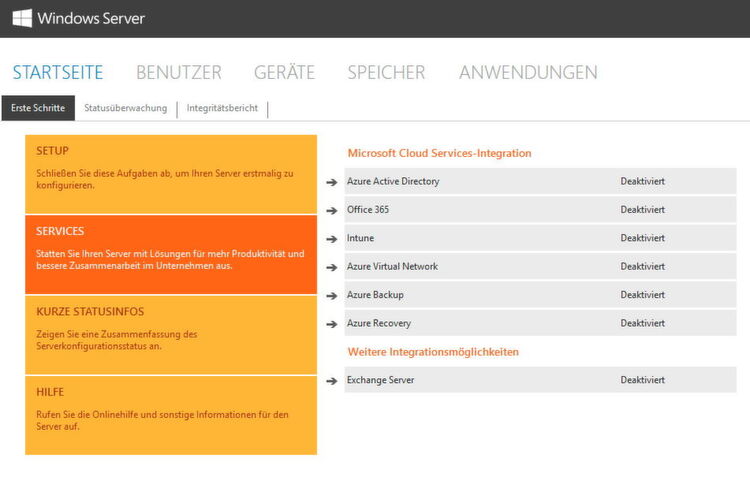Expand the HILFE tile
Screen dimensions: 750x503
pyautogui.click(x=171, y=415)
